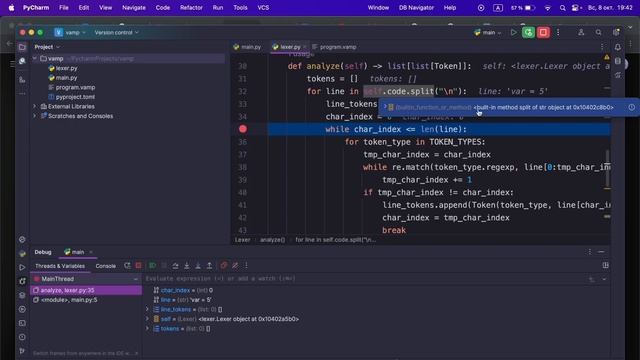Select the Threads & Variables tab
The height and width of the screenshot is (360, 640).
(60, 266)
